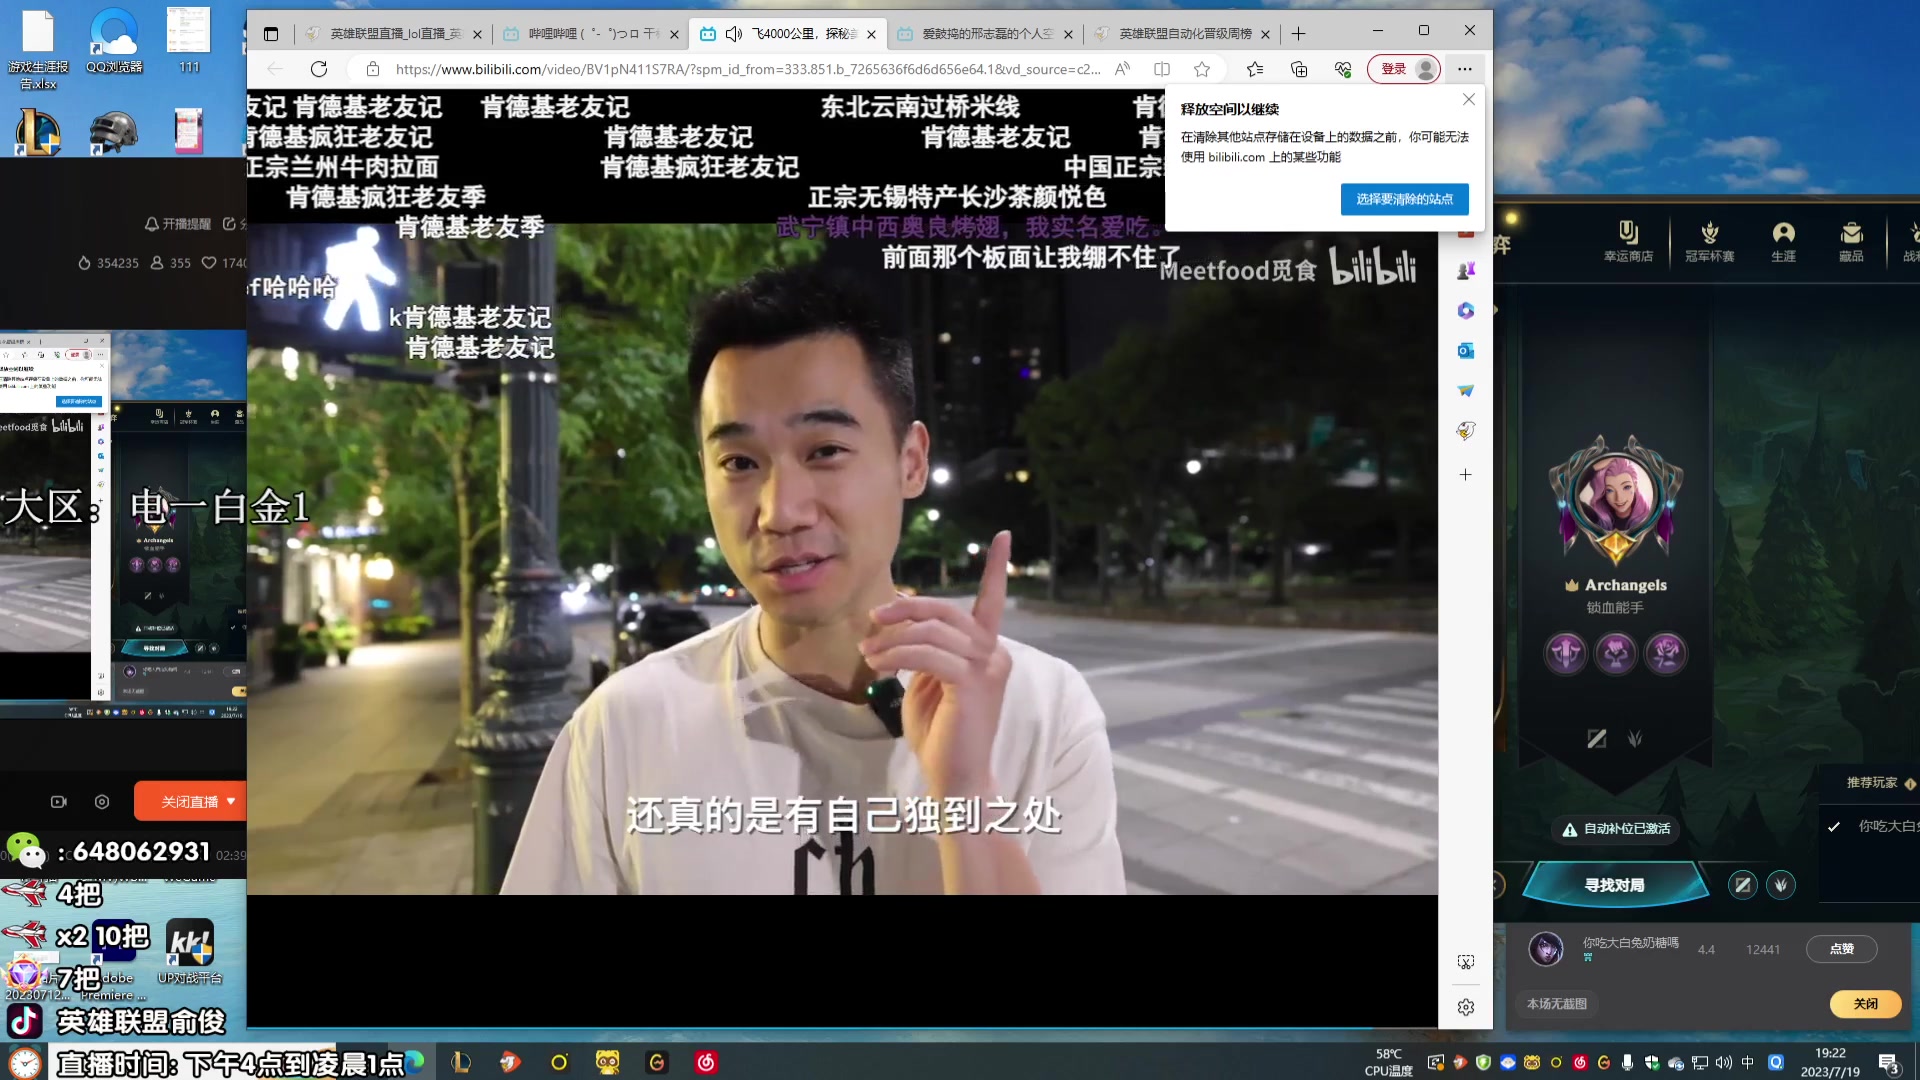Screen dimensions: 1920x1080
Task: Open taskbar clock showing 19:22
Action: coord(1830,1062)
